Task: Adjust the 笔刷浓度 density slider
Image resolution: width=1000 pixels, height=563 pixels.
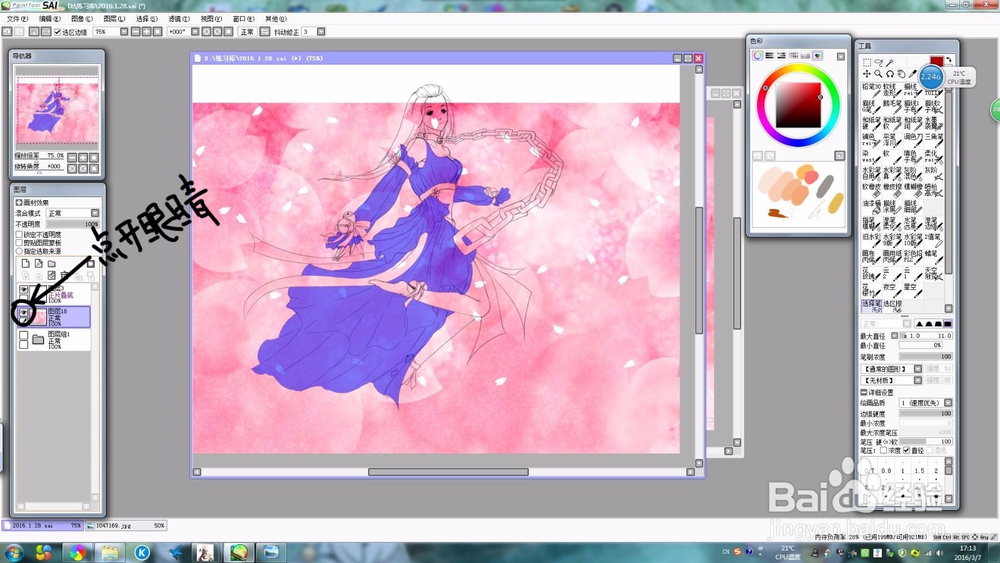Action: coord(925,356)
